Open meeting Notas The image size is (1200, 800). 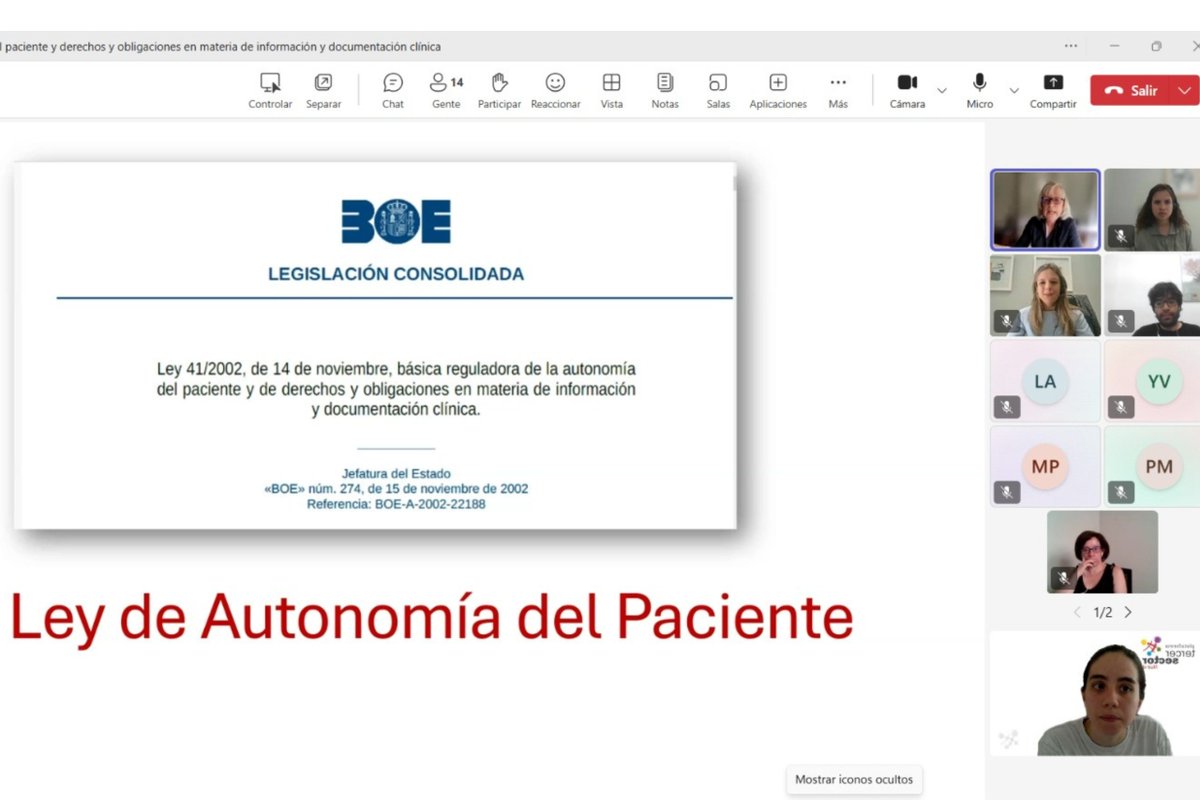click(664, 89)
